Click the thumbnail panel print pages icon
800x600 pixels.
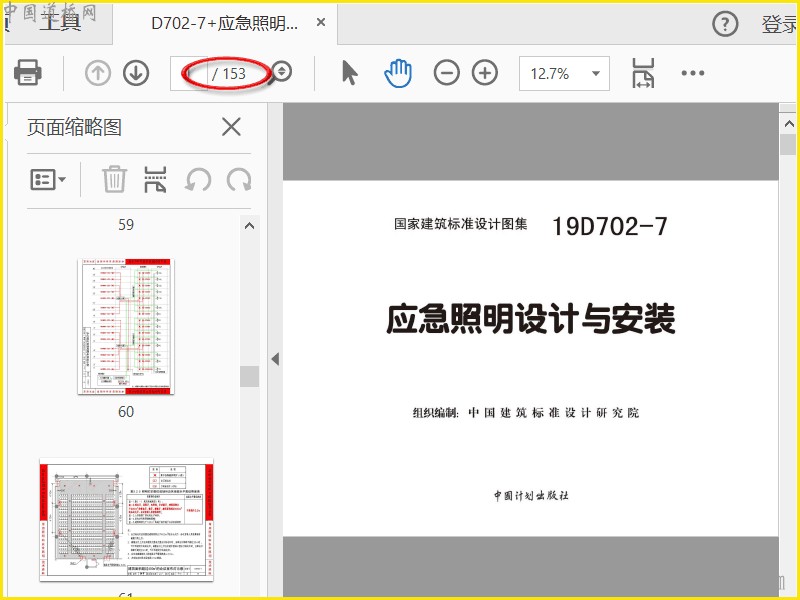point(155,179)
